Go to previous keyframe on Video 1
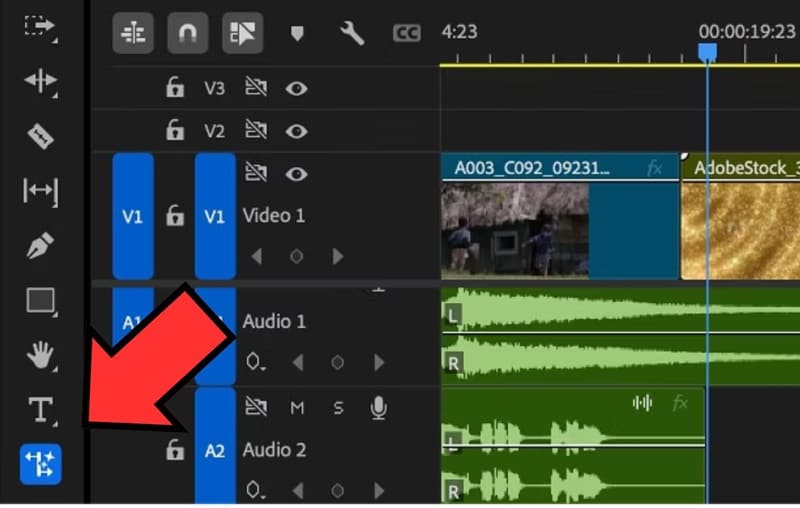This screenshot has height=508, width=800. [257, 256]
